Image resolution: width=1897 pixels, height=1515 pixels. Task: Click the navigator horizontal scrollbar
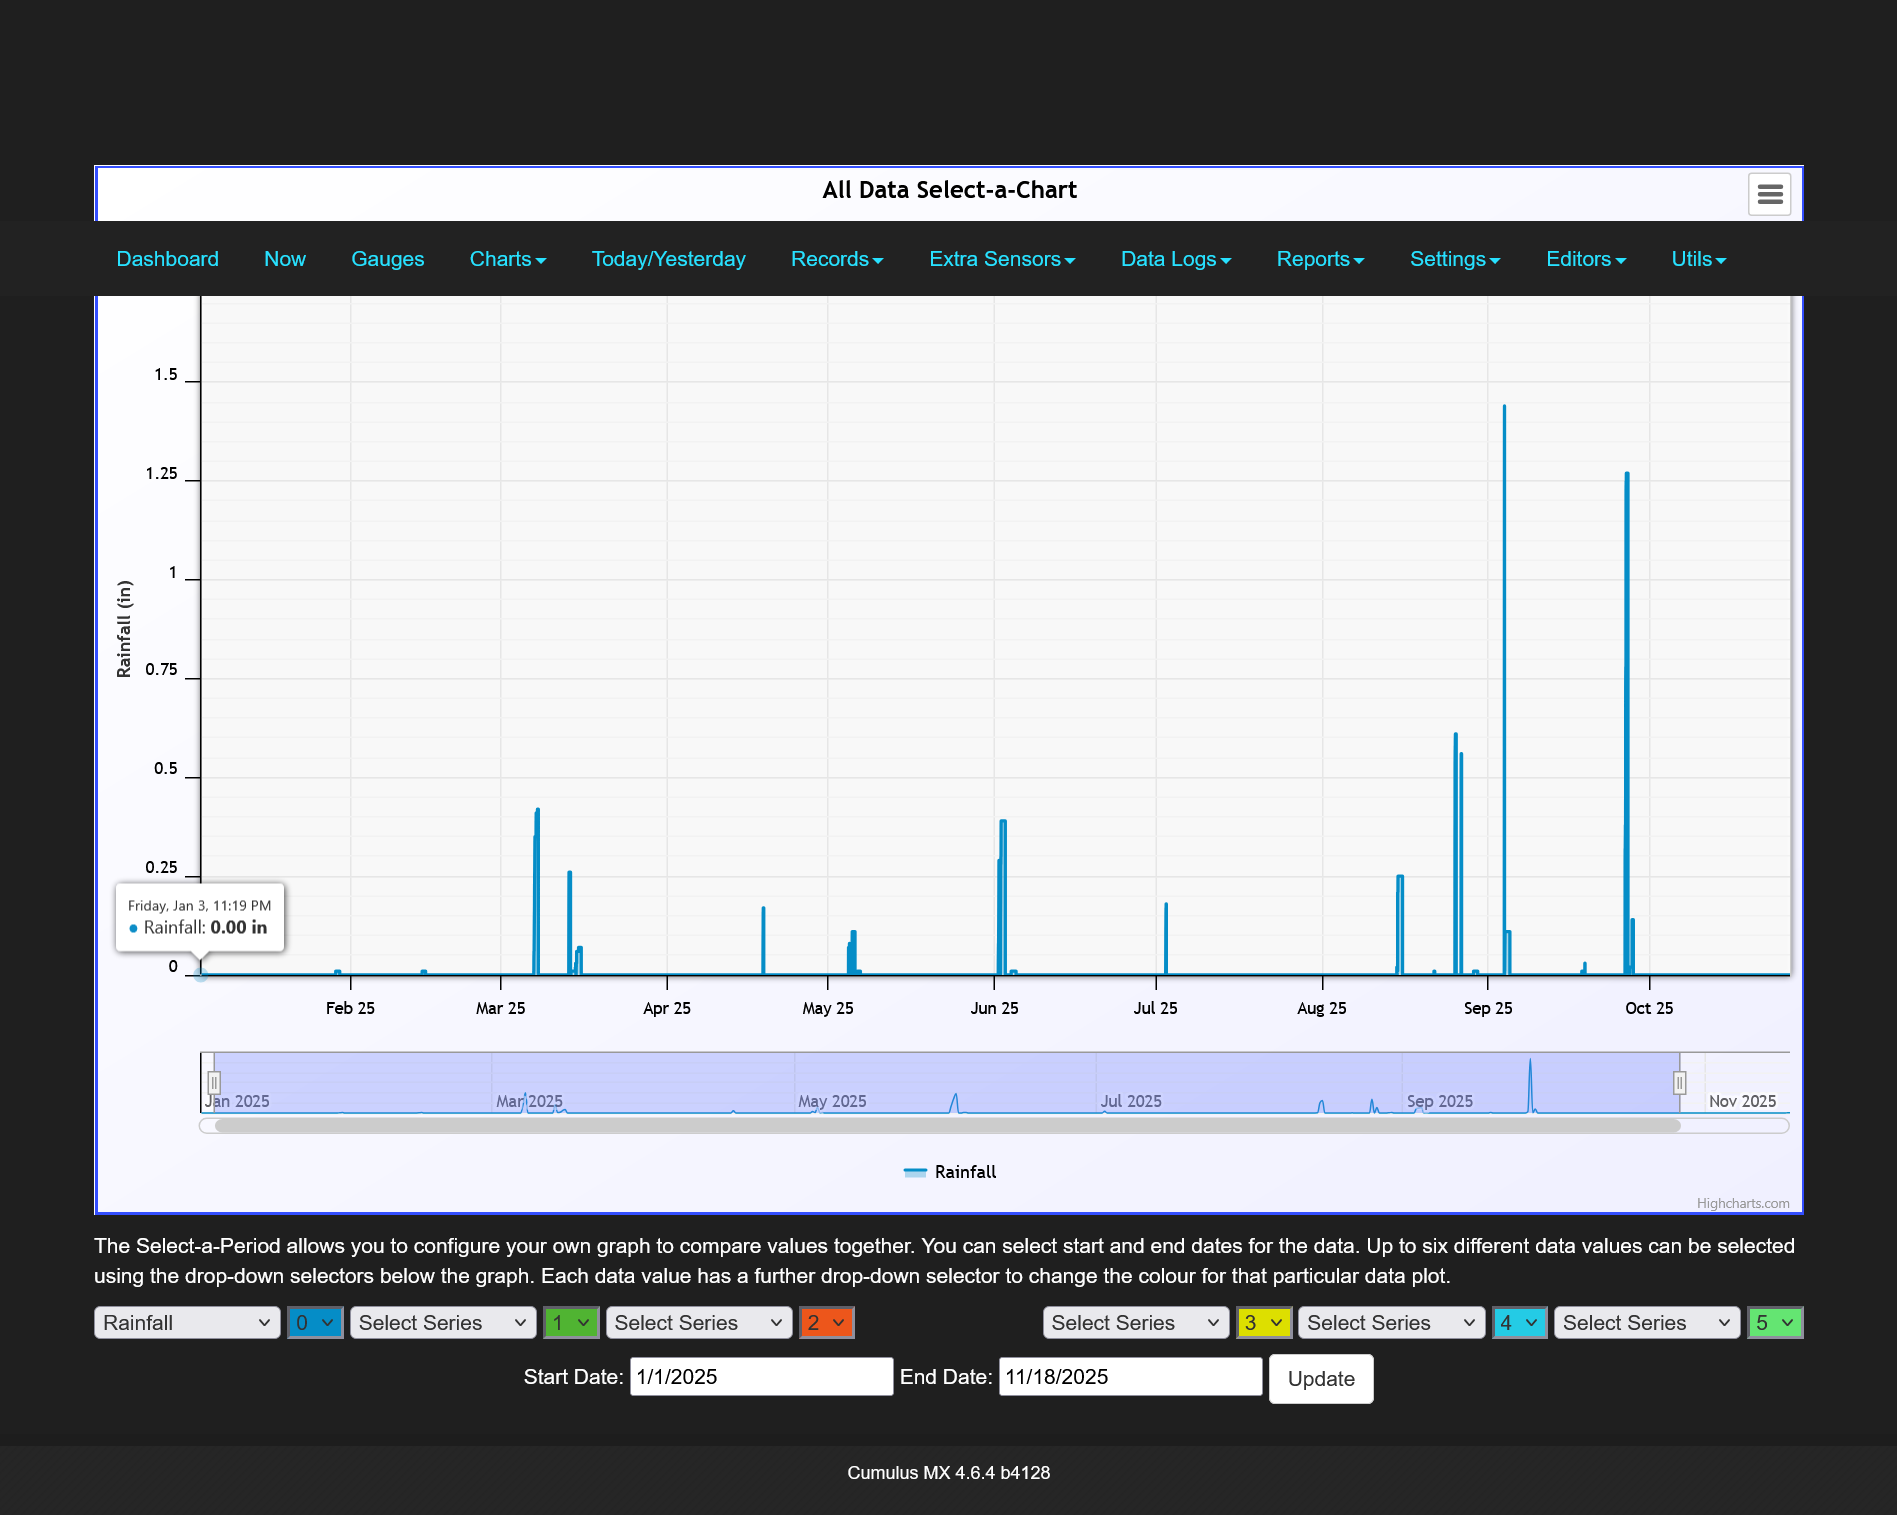coord(946,1126)
